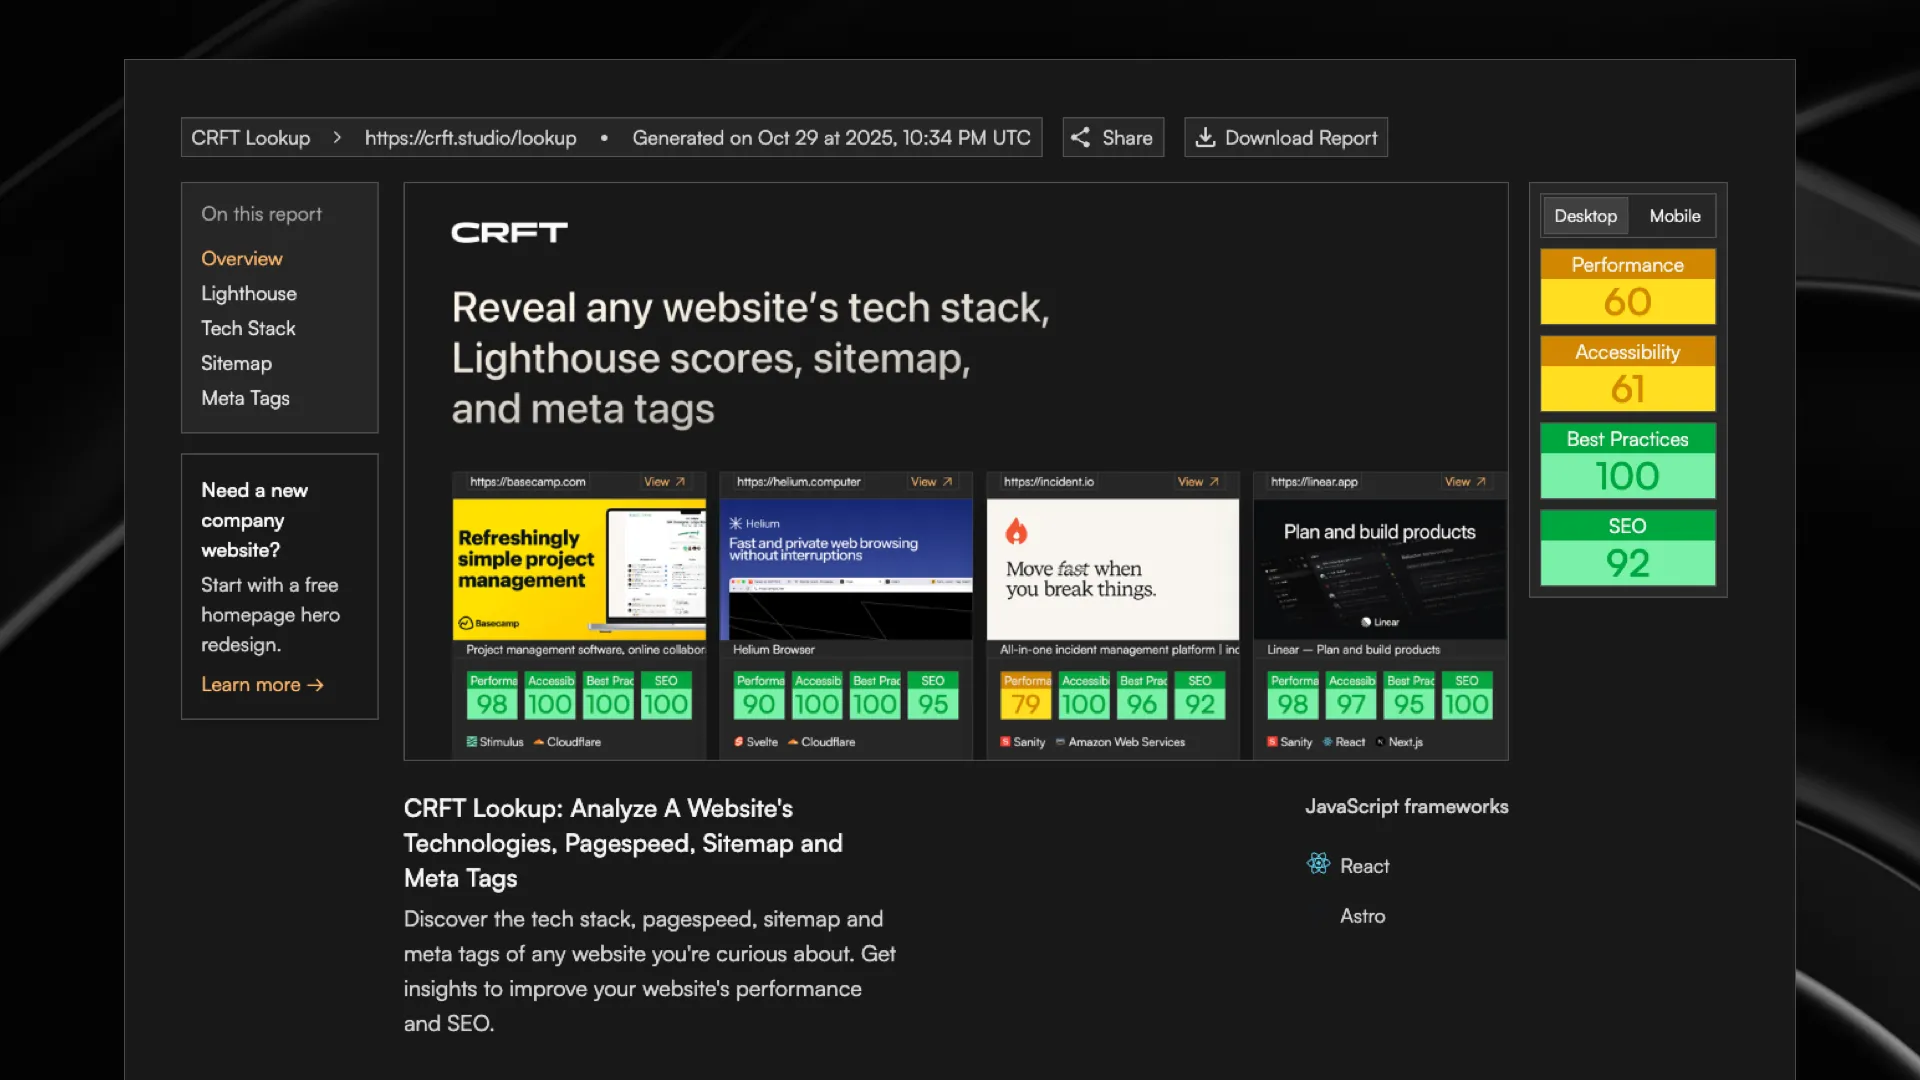Open the View link on the Basecamp card
The width and height of the screenshot is (1920, 1080).
[663, 481]
